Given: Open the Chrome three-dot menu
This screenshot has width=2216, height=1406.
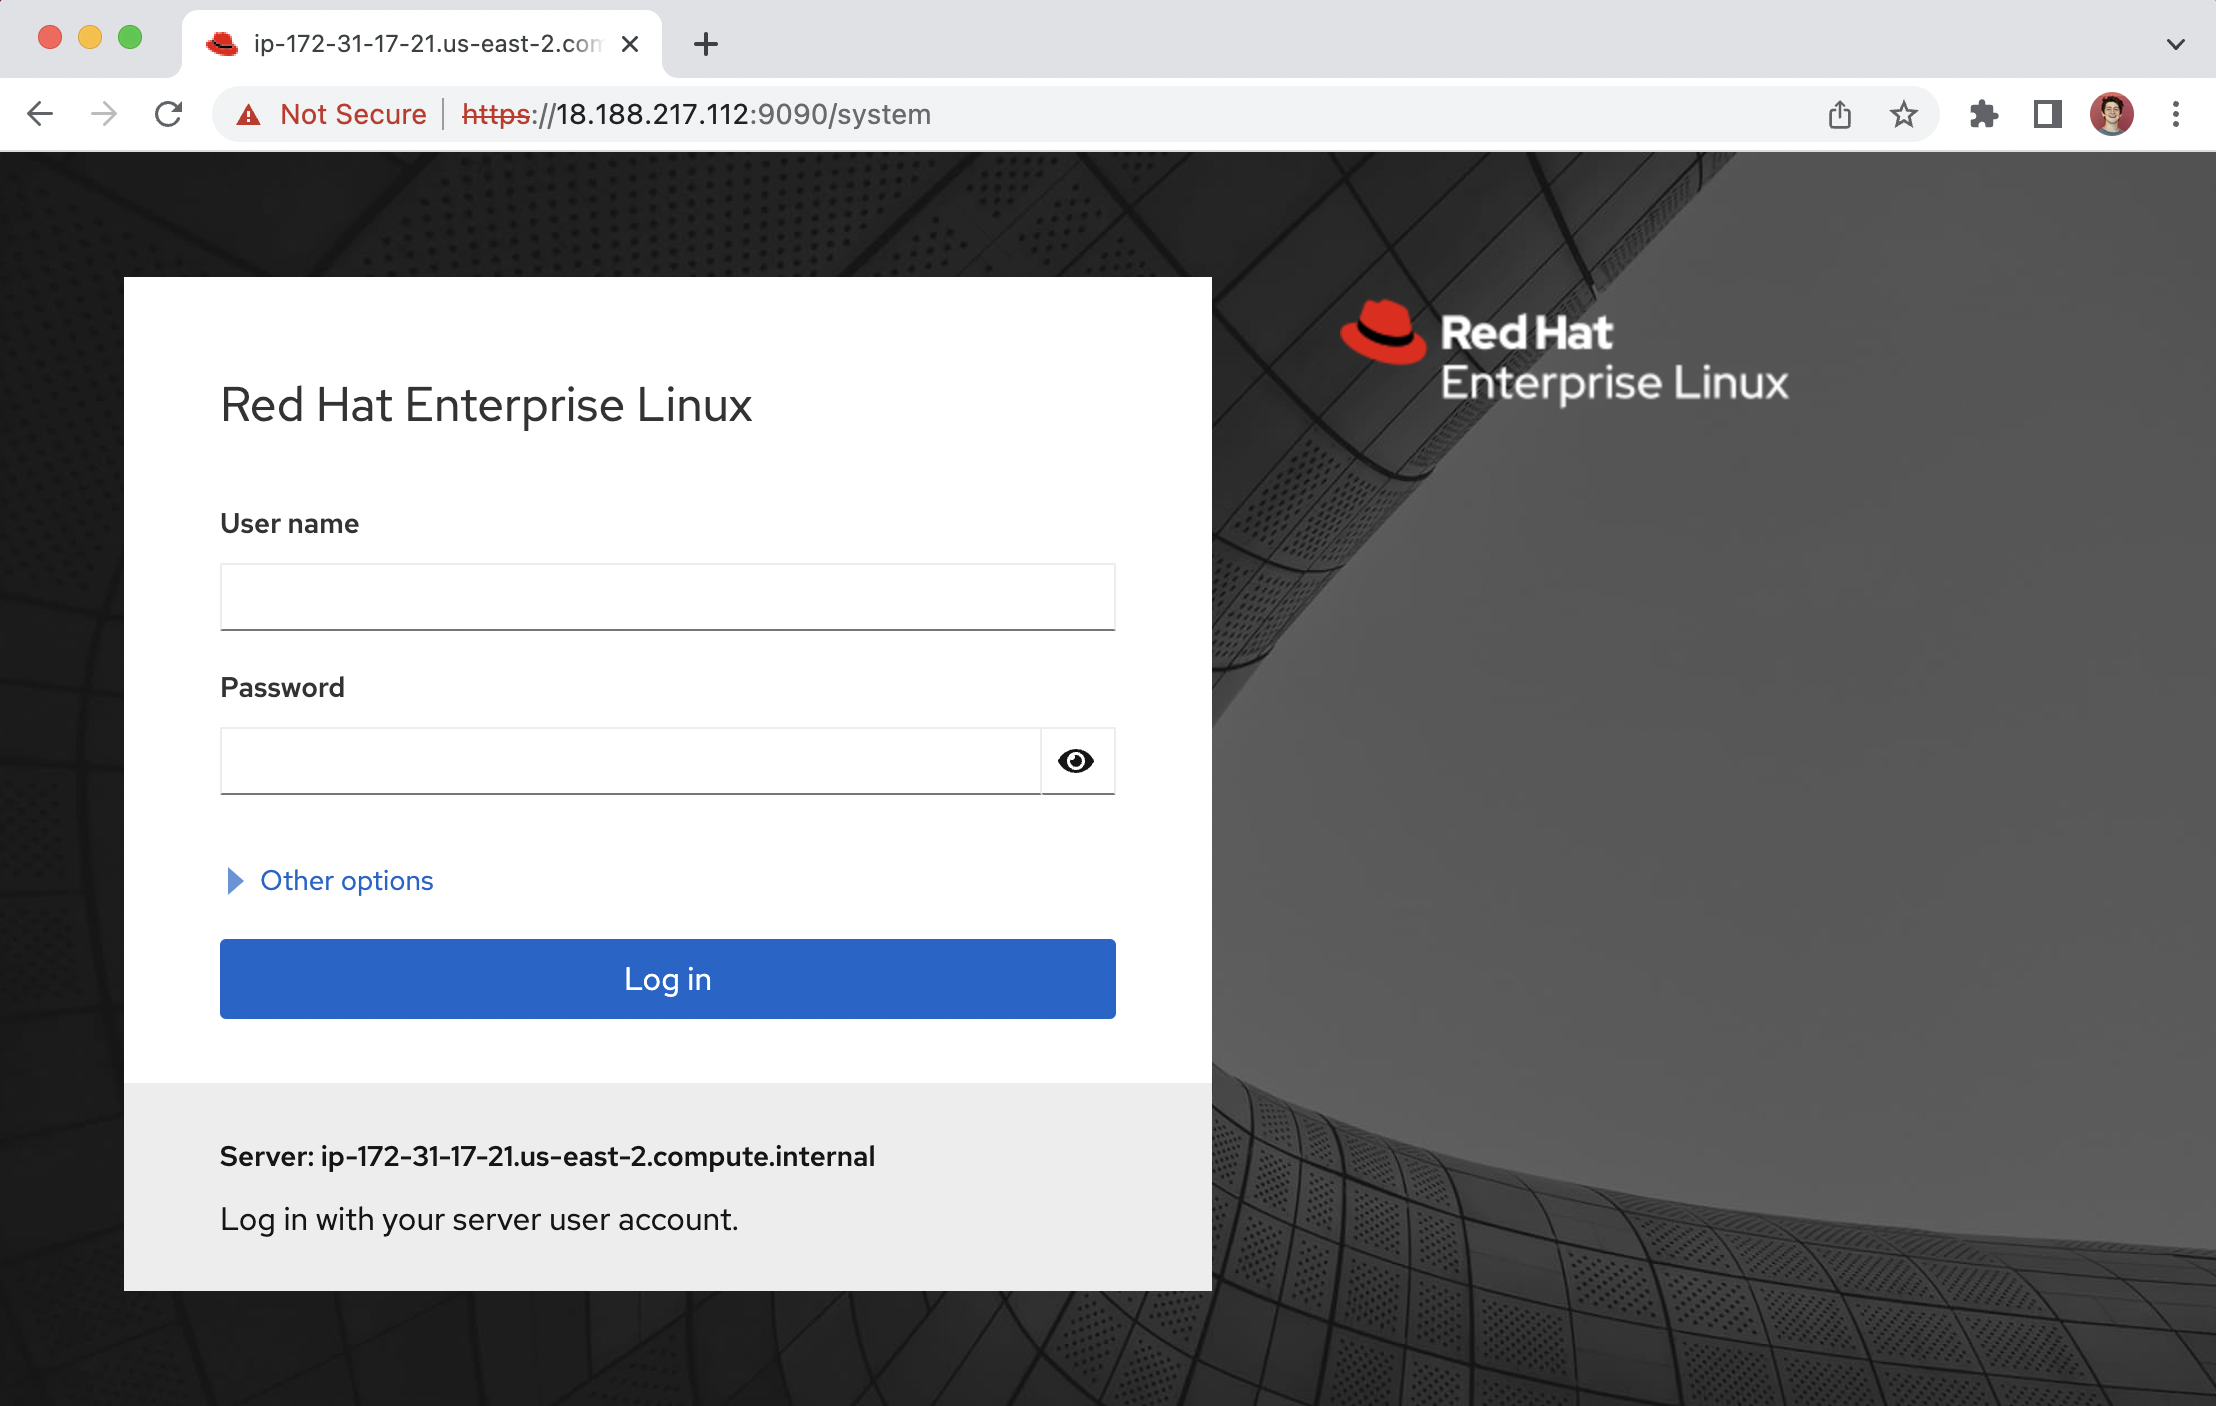Looking at the screenshot, I should pos(2175,114).
